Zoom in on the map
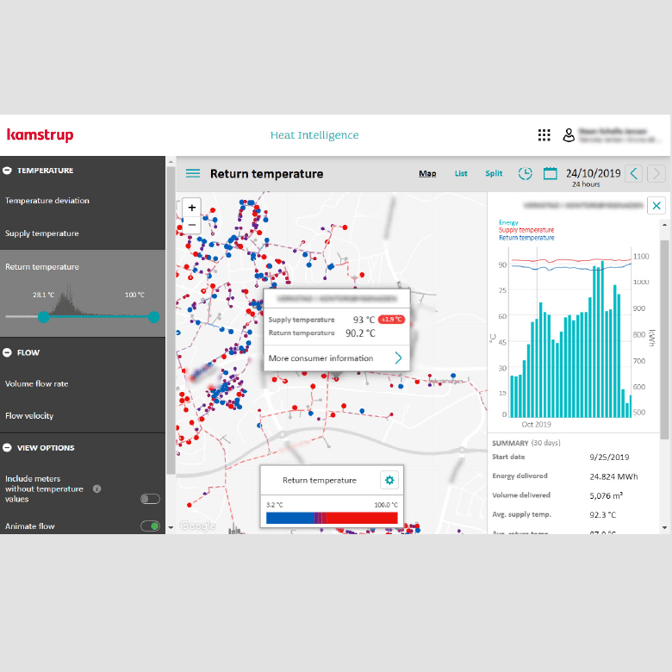This screenshot has height=672, width=672. coord(192,208)
